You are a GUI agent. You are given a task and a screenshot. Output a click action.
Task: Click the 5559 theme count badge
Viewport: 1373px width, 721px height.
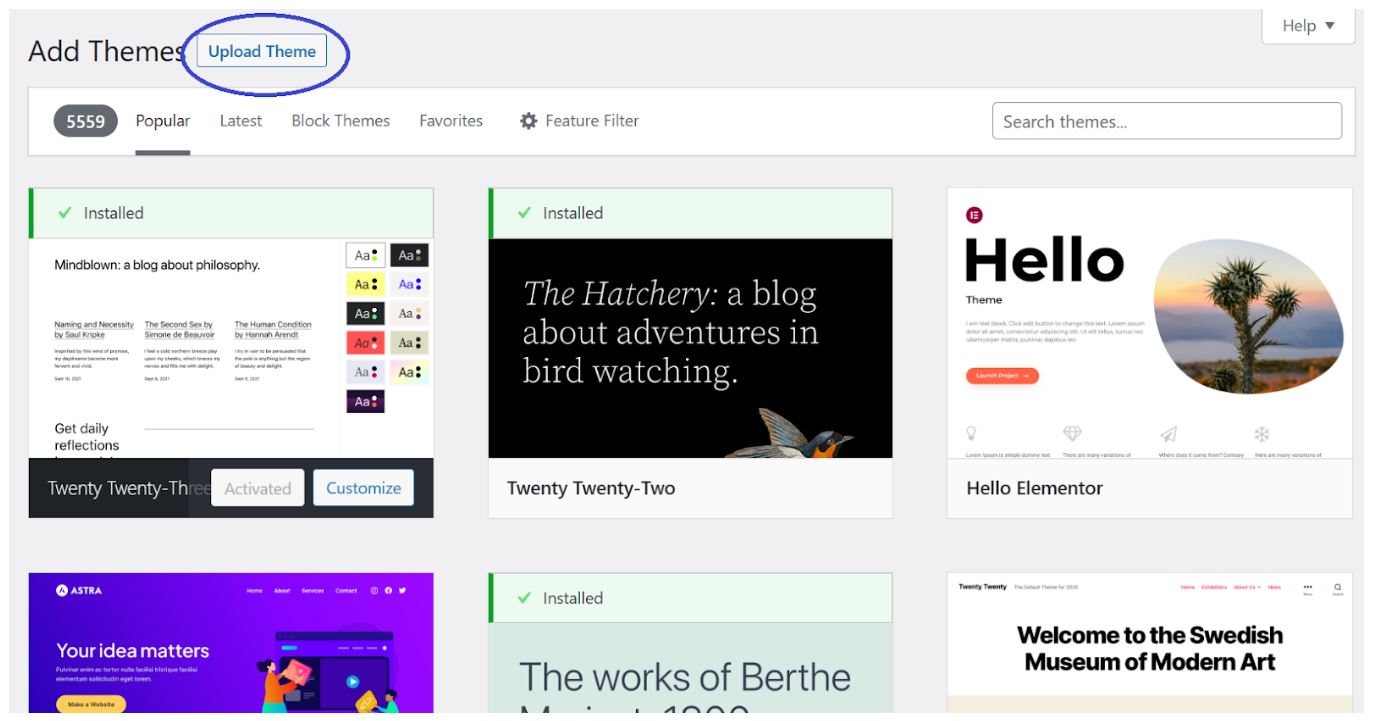(86, 121)
